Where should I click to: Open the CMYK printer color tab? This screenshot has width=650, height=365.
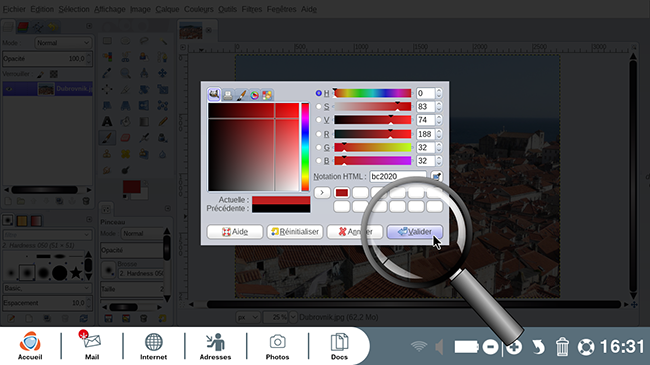tap(228, 95)
